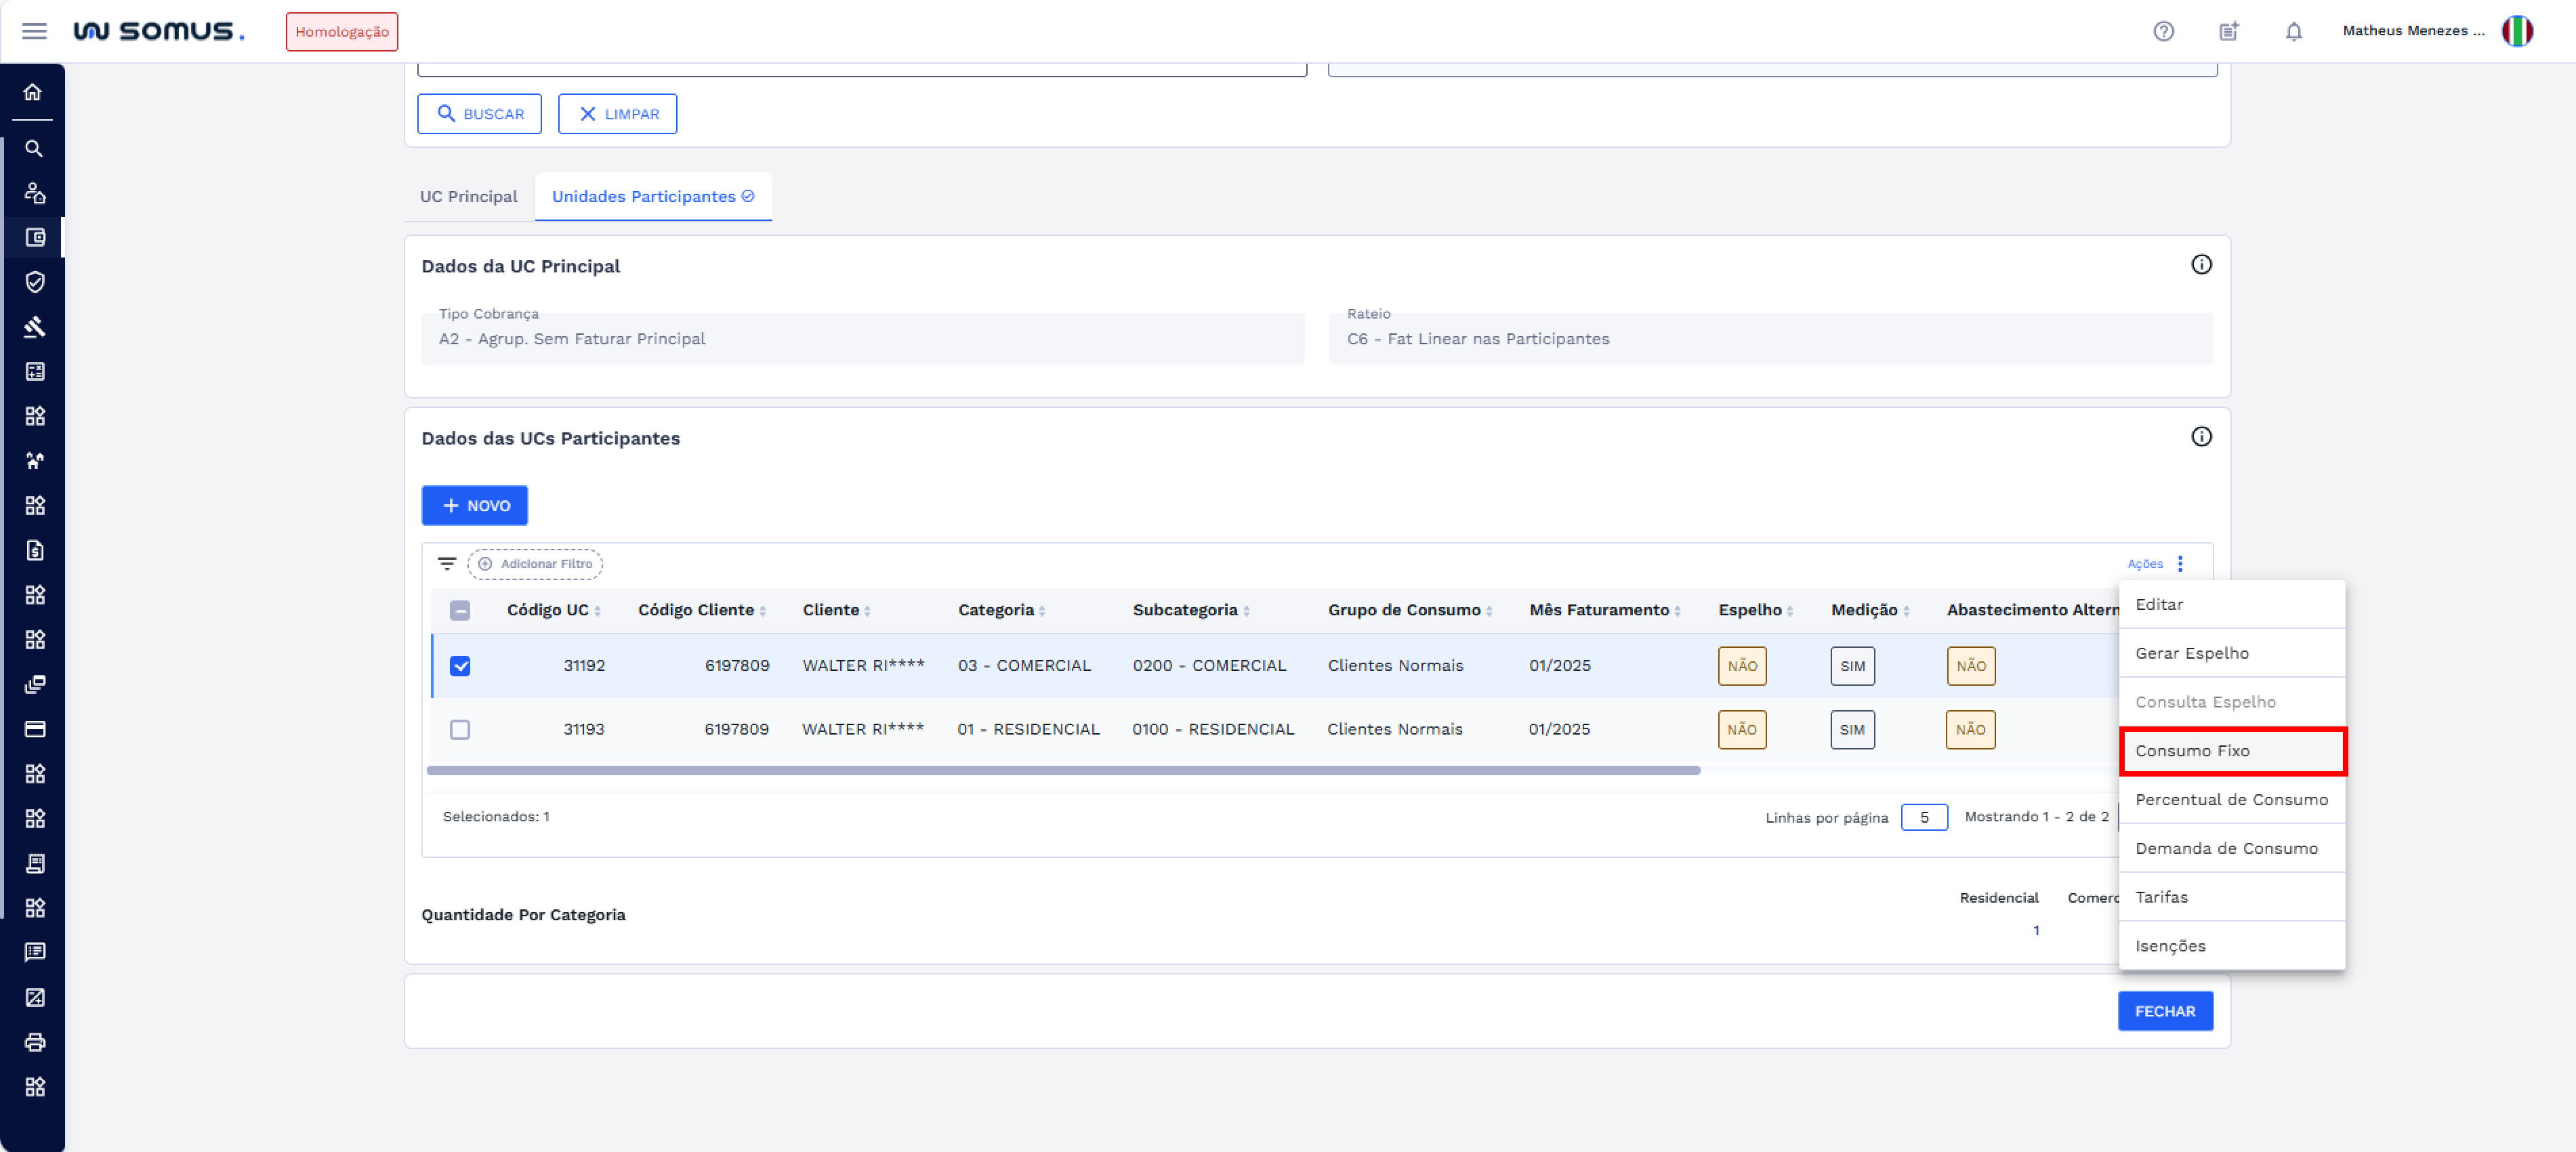Click the help question mark icon
The image size is (2576, 1152).
click(x=2163, y=31)
